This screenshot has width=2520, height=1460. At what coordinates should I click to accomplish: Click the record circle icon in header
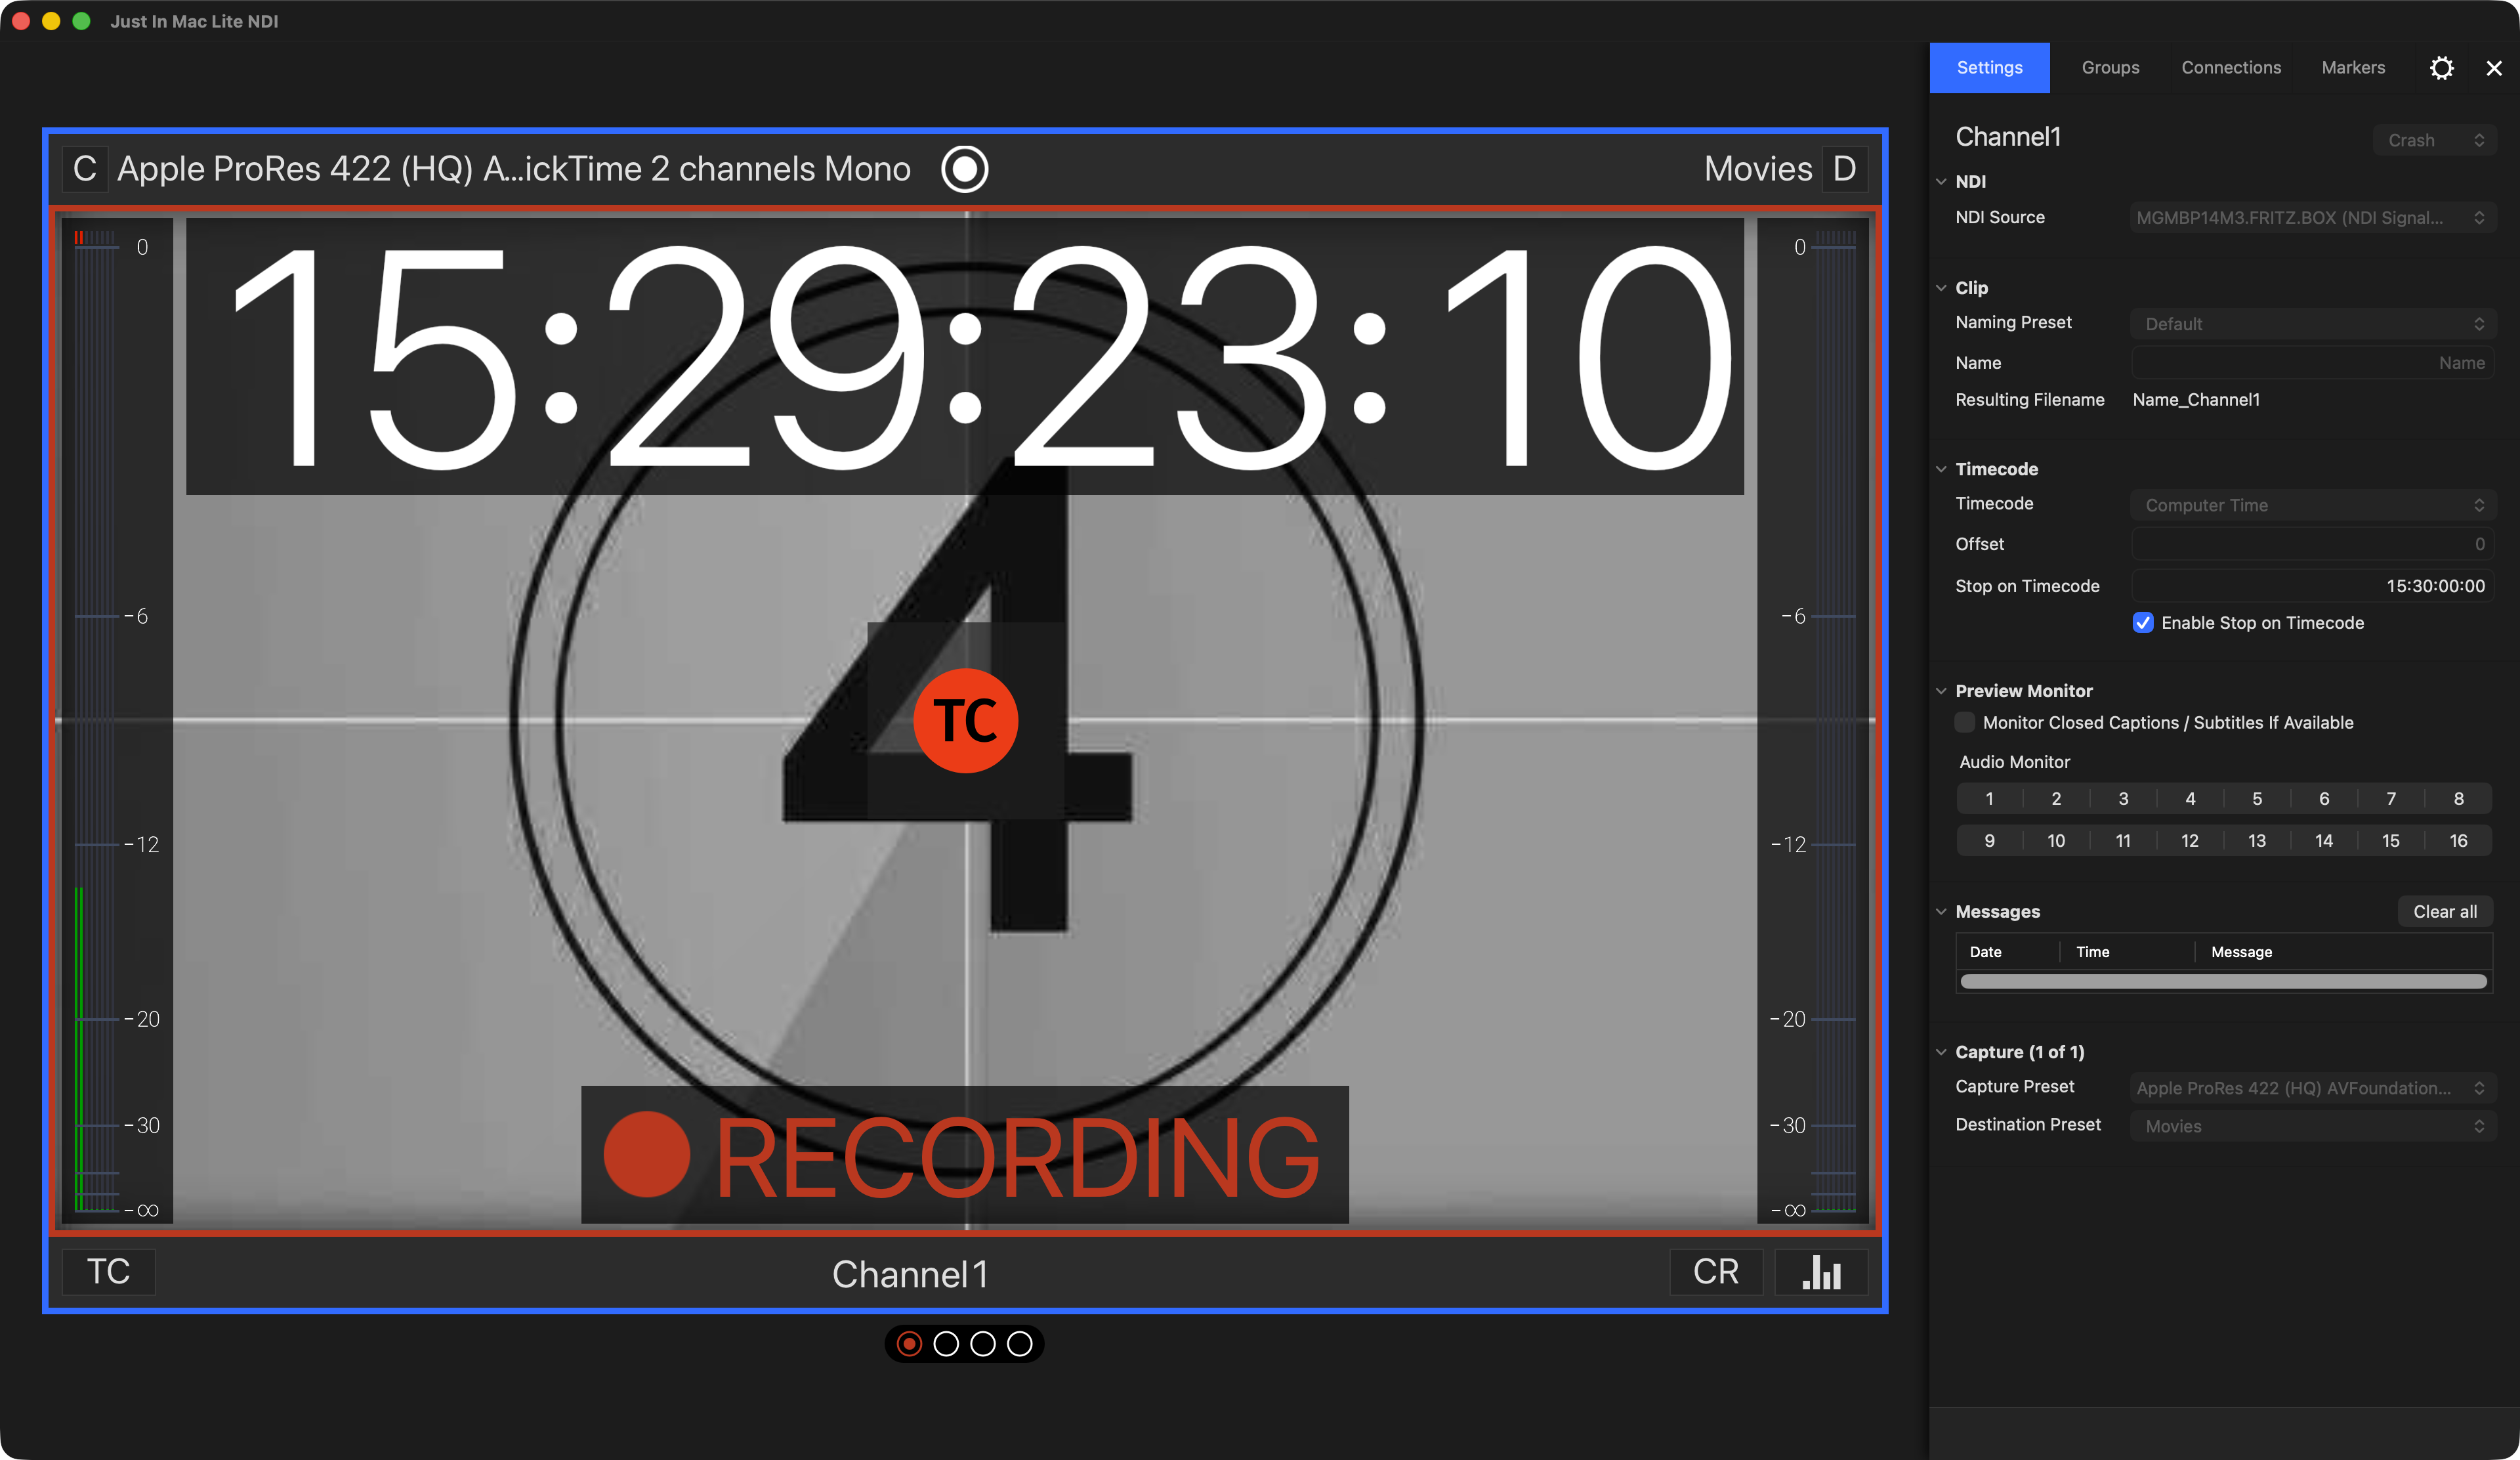coord(964,169)
